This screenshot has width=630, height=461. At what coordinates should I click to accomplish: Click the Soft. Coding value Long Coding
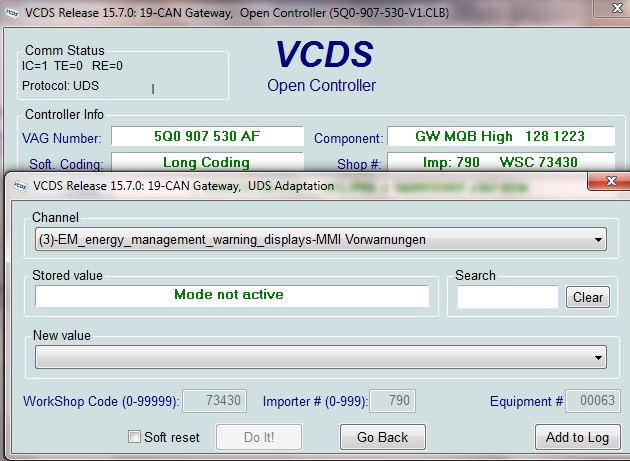click(207, 162)
